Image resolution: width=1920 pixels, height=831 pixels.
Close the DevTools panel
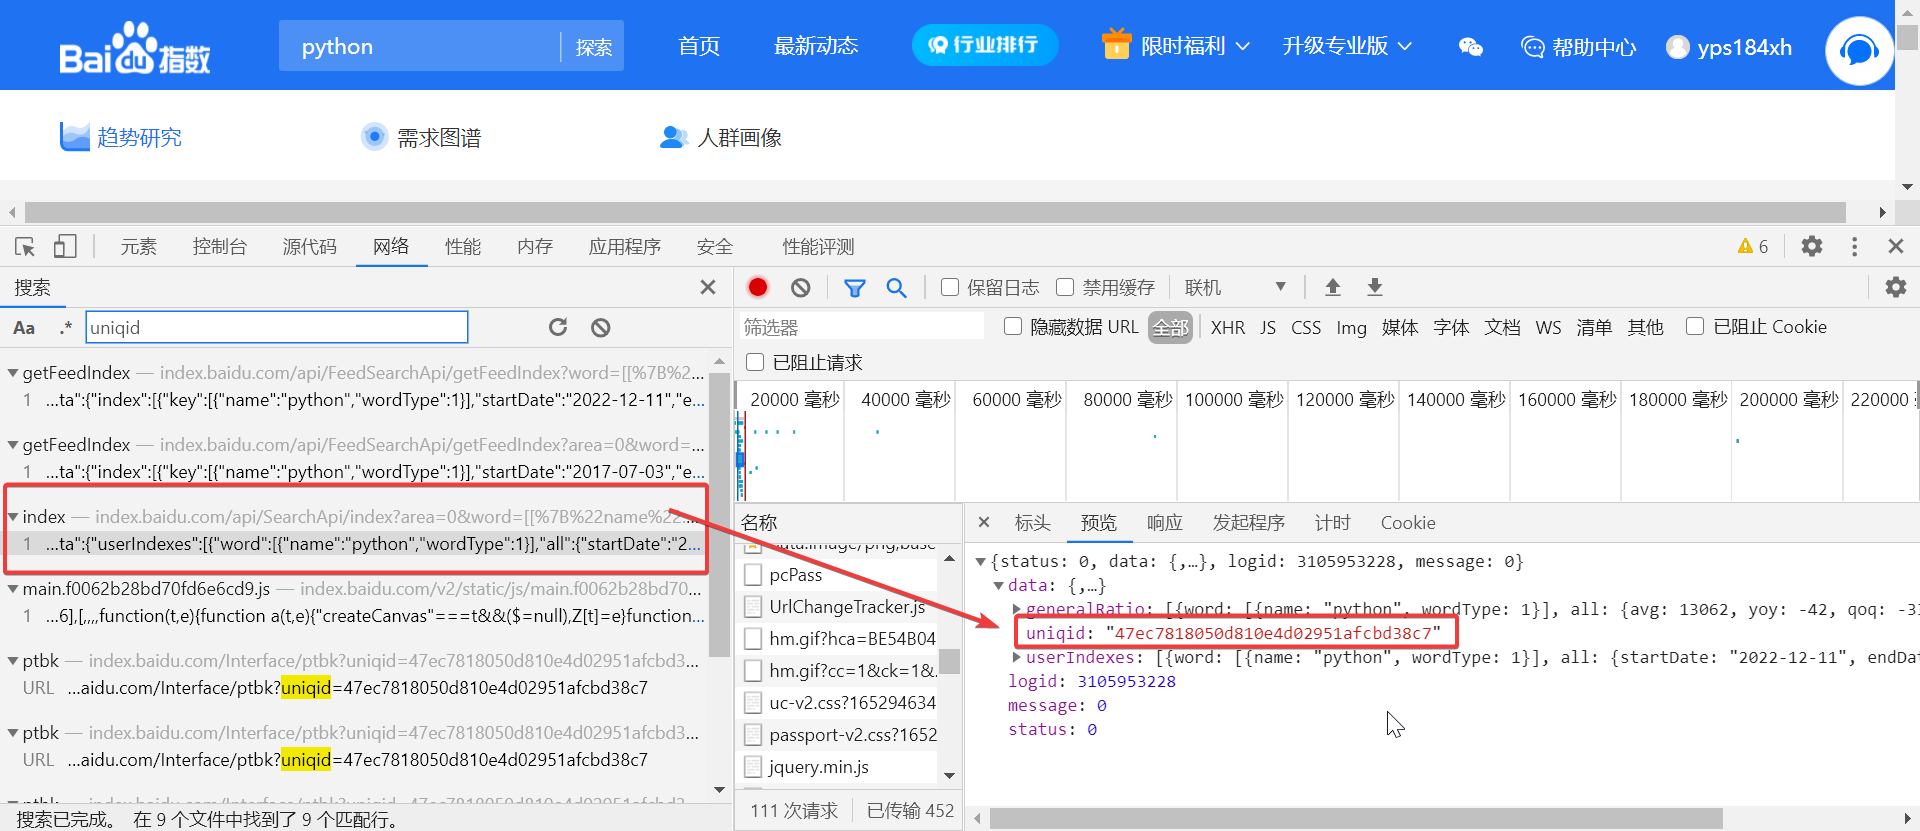(x=1895, y=246)
